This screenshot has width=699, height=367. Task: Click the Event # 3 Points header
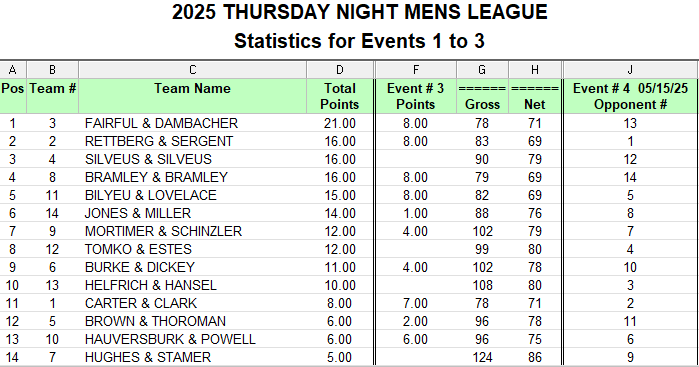415,96
